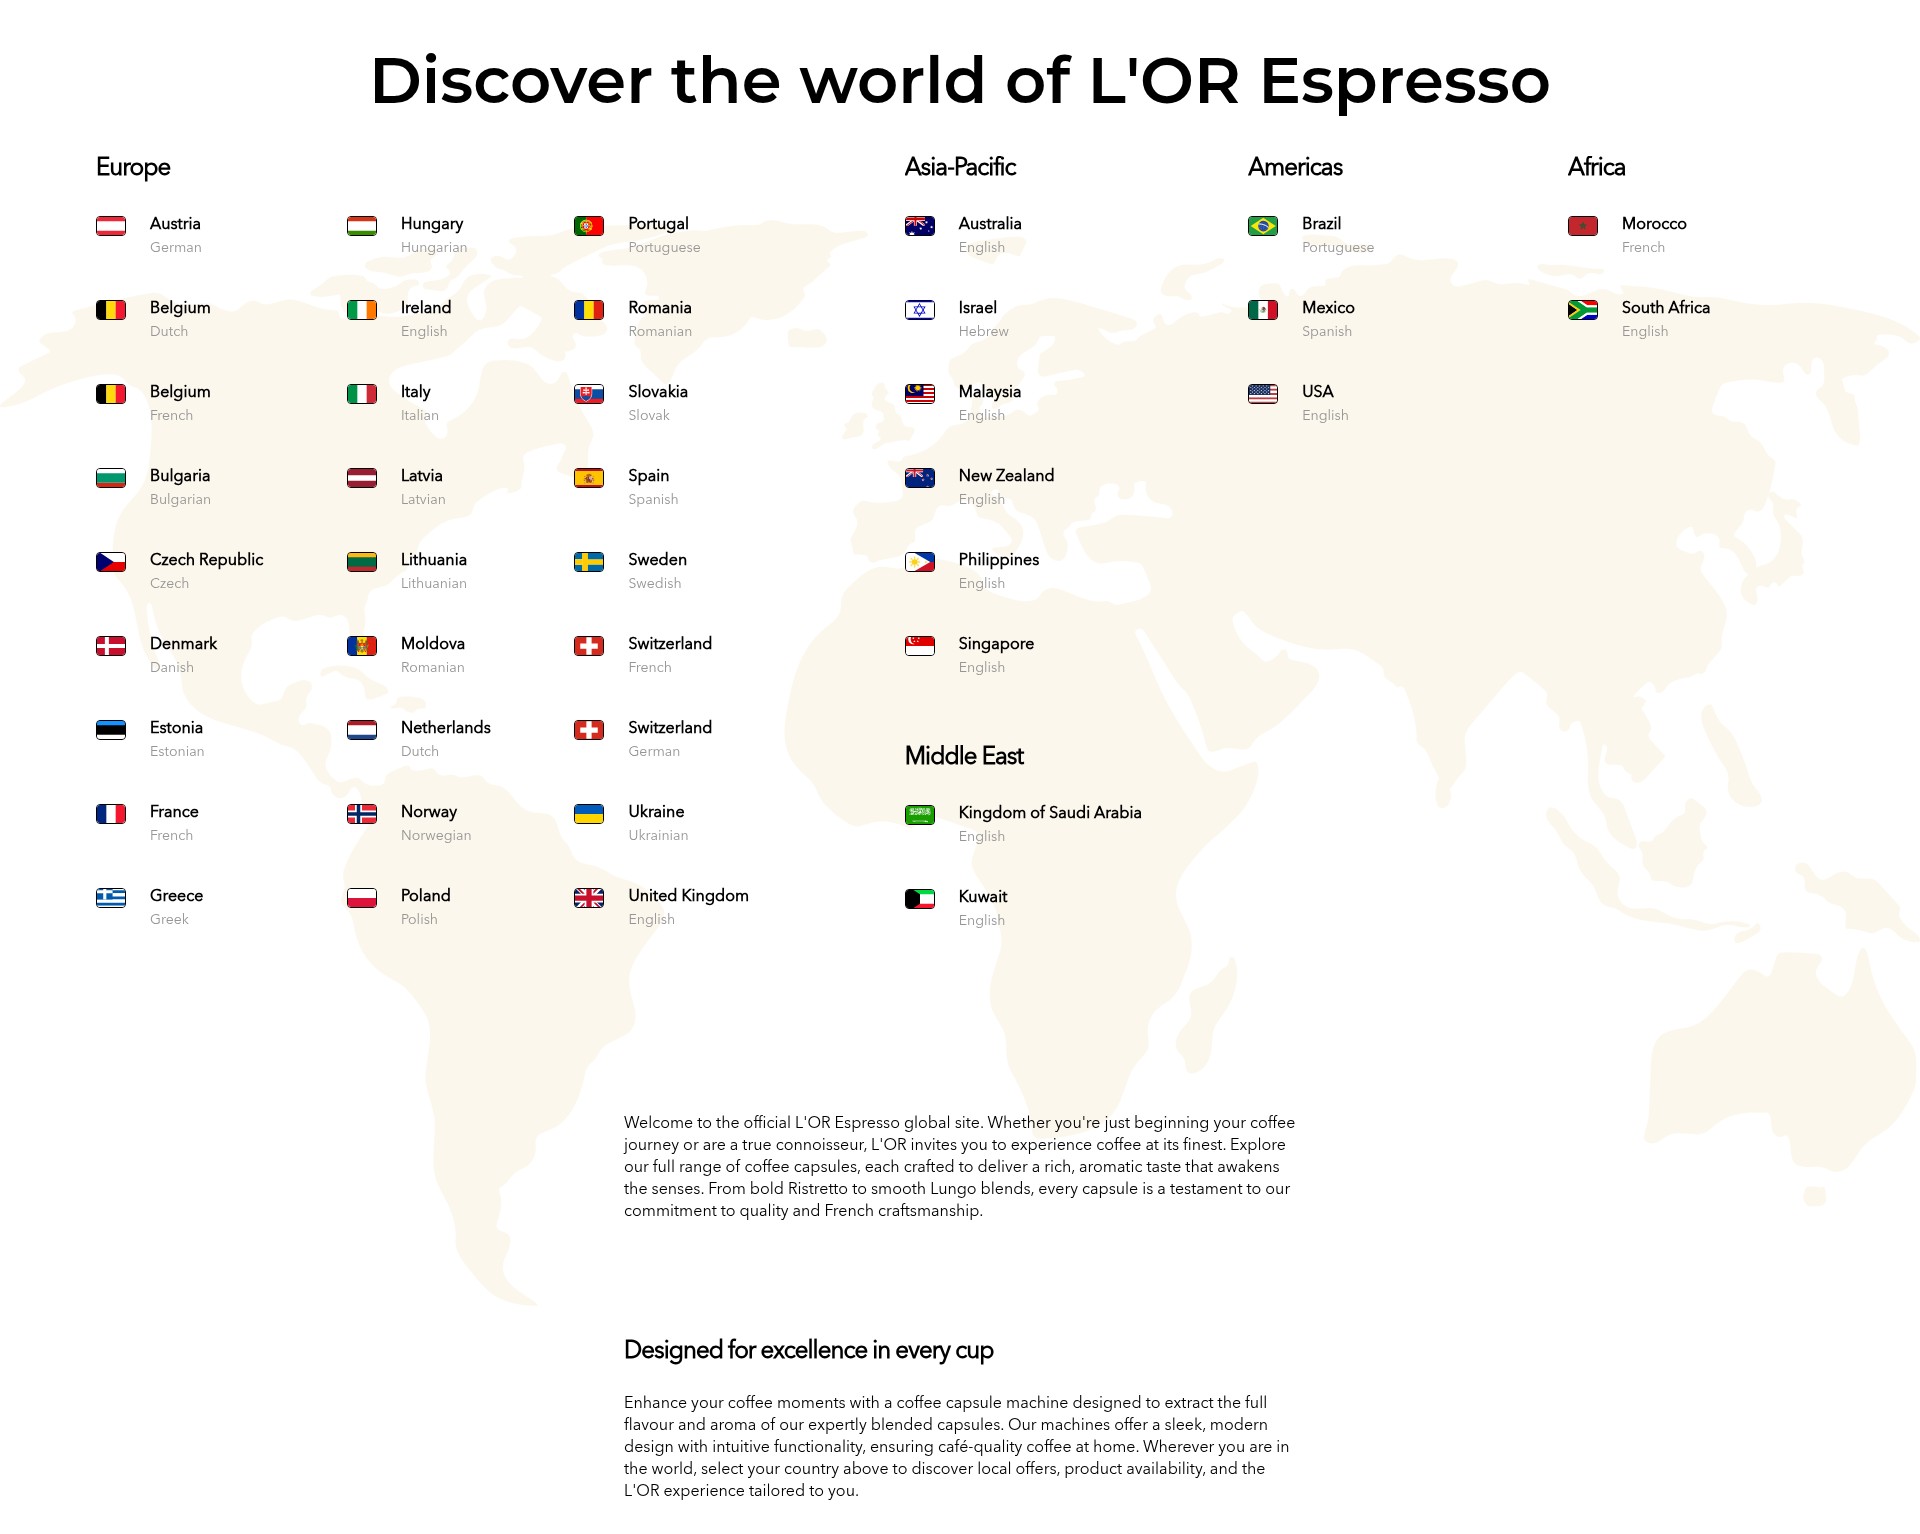Click the France flag icon

(x=111, y=814)
